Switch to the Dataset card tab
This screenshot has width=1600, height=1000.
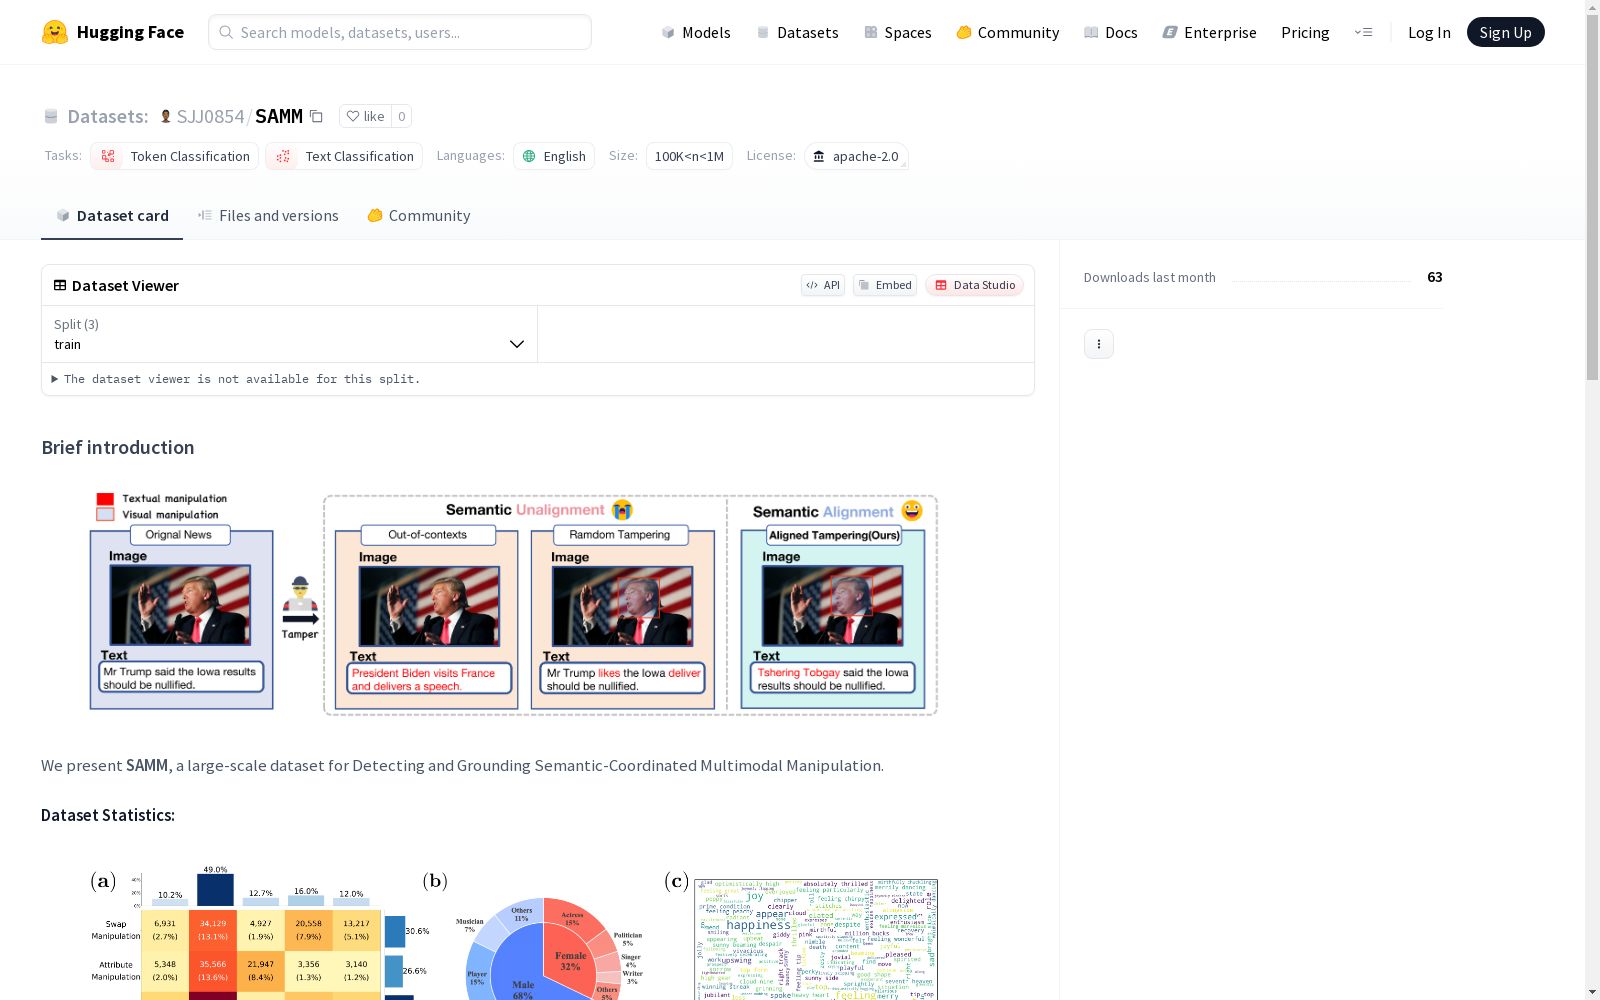coord(112,215)
